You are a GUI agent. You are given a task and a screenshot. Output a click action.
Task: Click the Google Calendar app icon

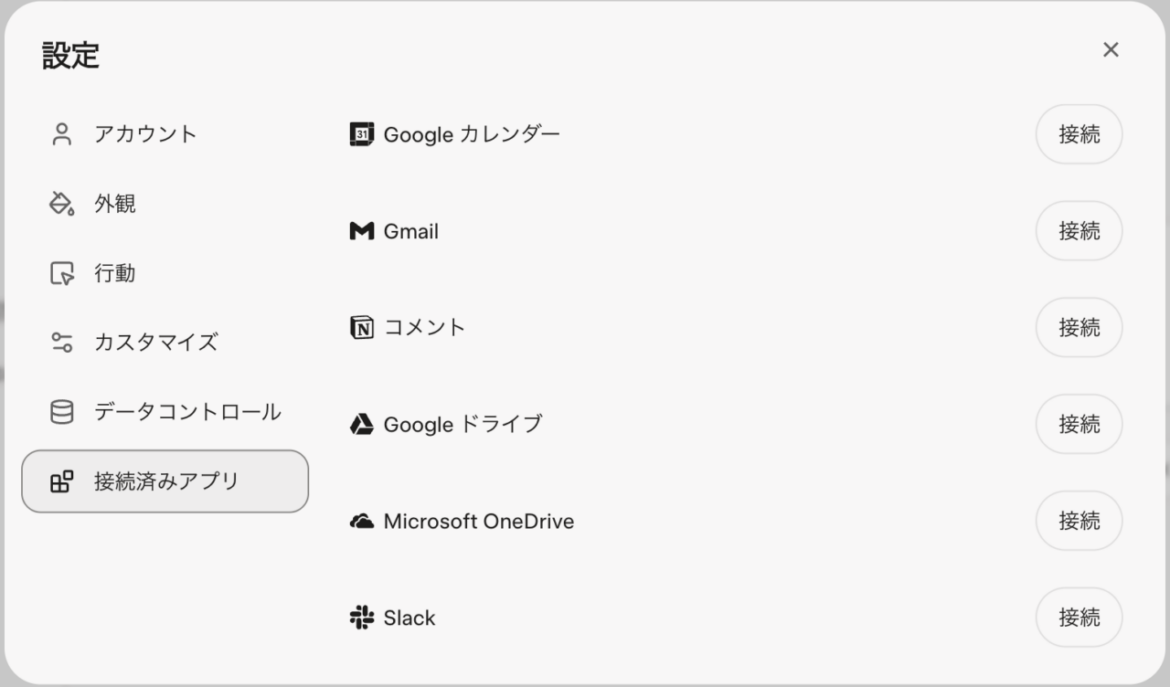(x=361, y=134)
